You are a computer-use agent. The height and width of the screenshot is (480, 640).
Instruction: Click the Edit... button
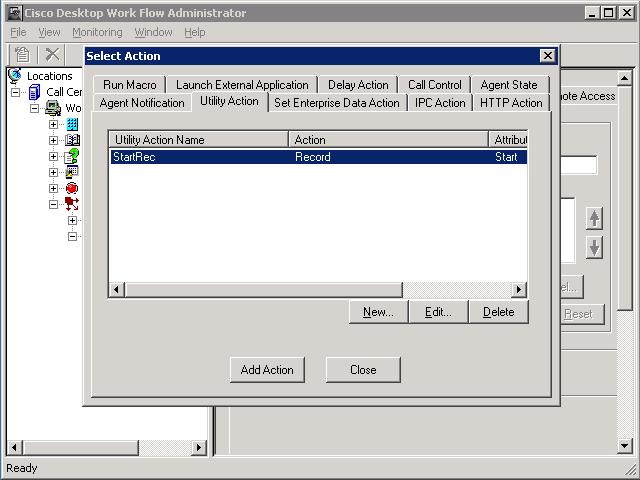click(438, 312)
